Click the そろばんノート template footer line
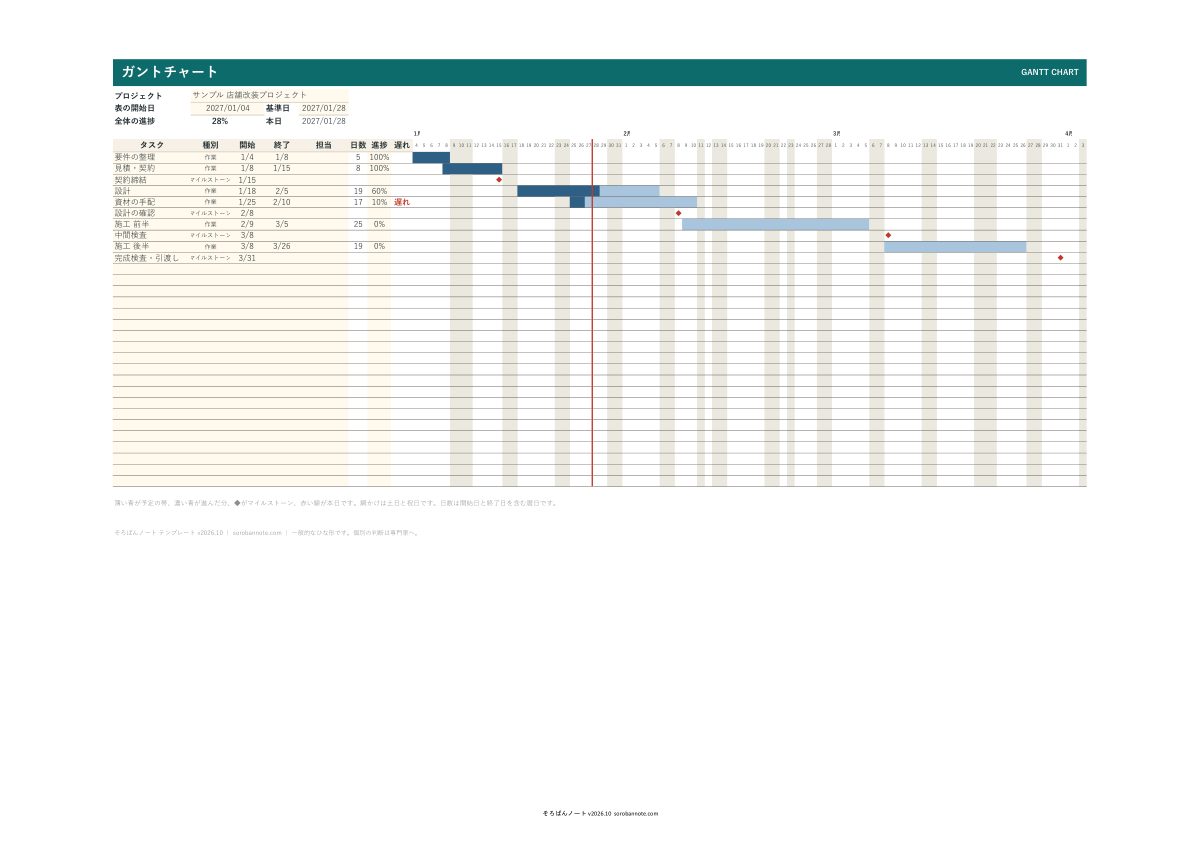 (x=267, y=533)
